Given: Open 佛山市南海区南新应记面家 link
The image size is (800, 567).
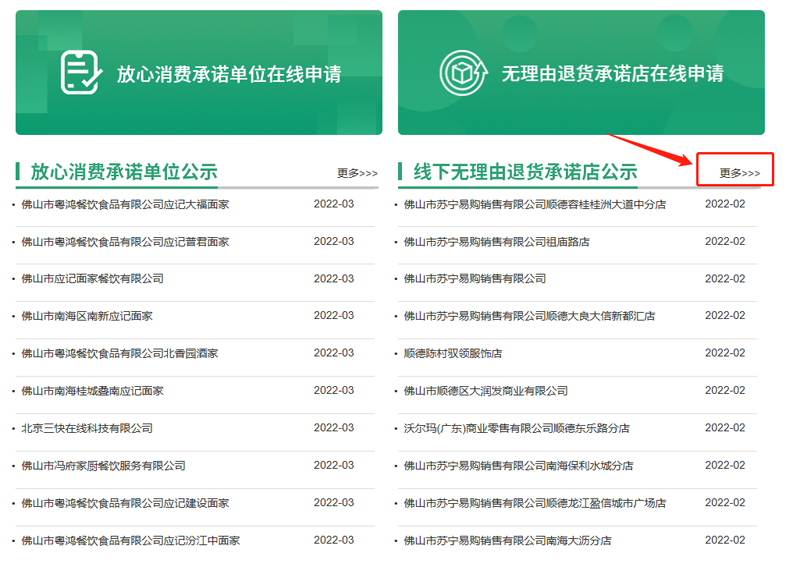Looking at the screenshot, I should (x=87, y=316).
